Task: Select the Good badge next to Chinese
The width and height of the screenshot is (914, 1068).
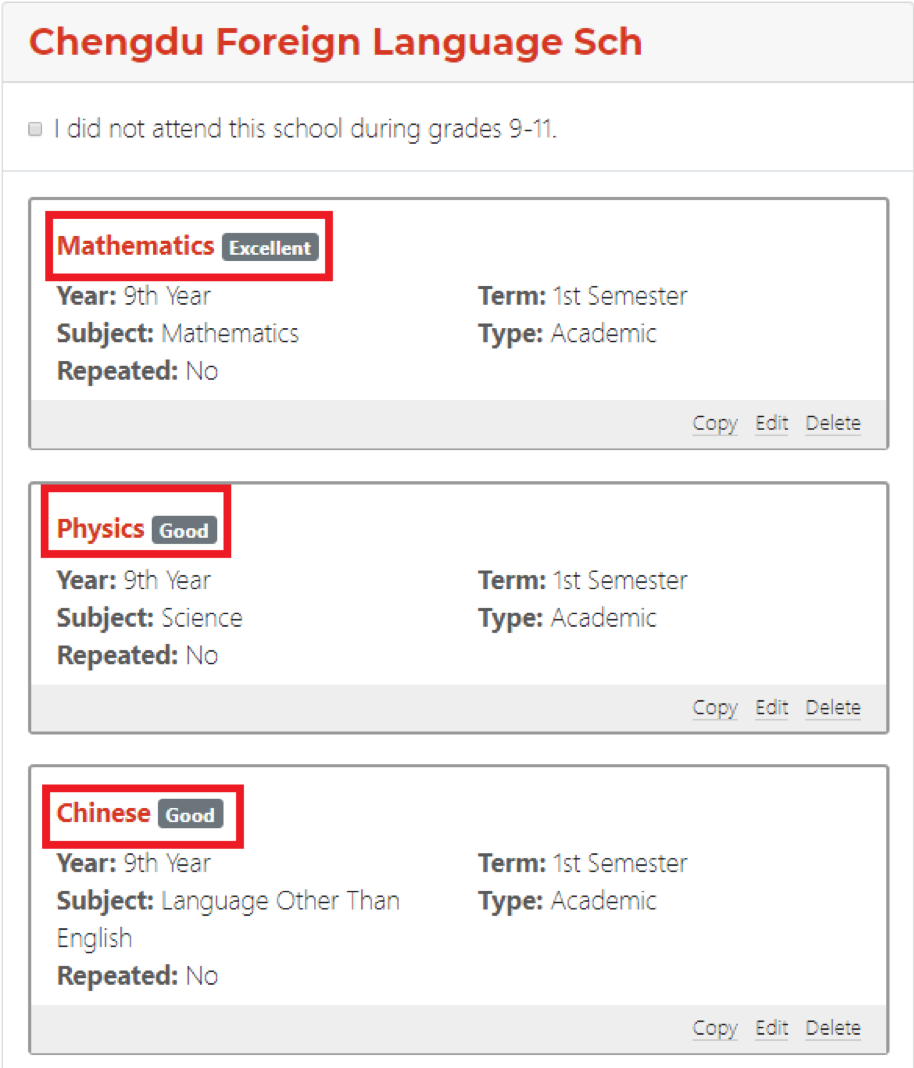Action: coord(191,814)
